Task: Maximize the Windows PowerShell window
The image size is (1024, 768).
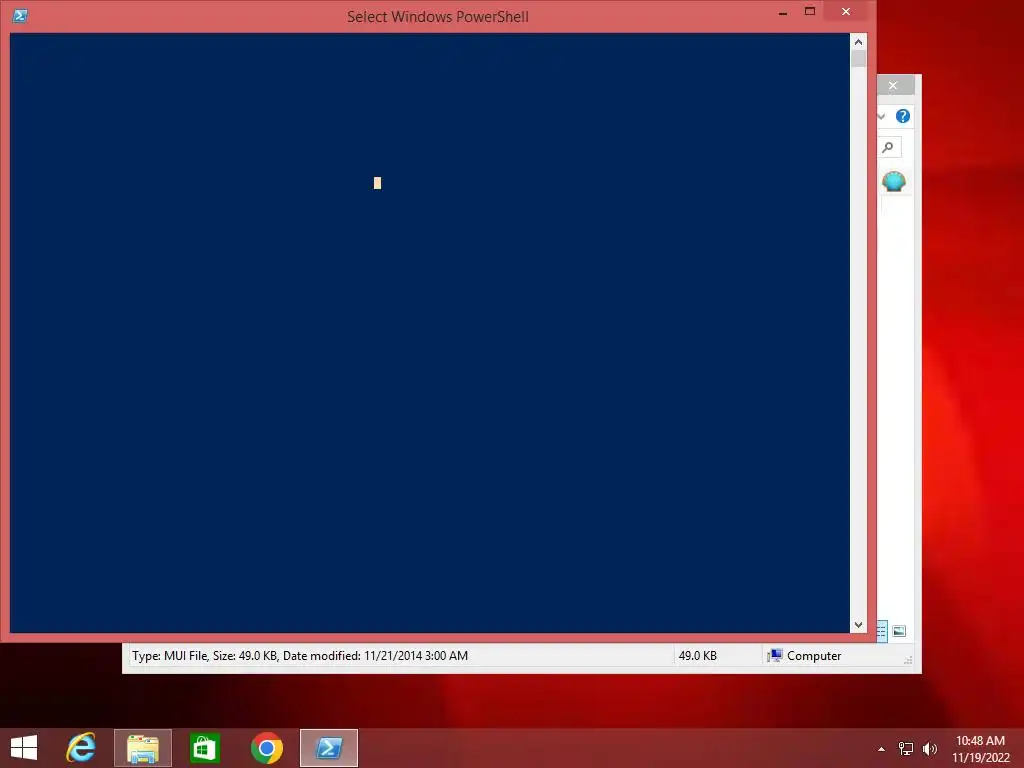Action: point(810,12)
